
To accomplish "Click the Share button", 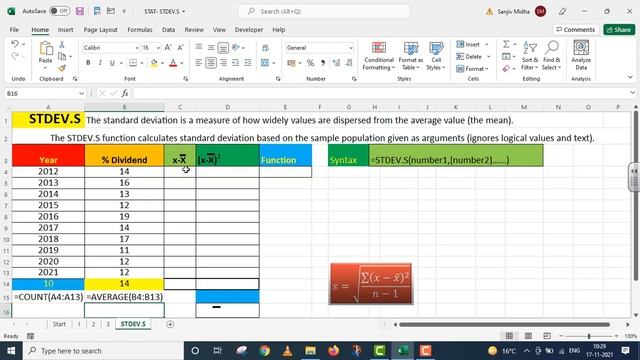I will (x=619, y=30).
